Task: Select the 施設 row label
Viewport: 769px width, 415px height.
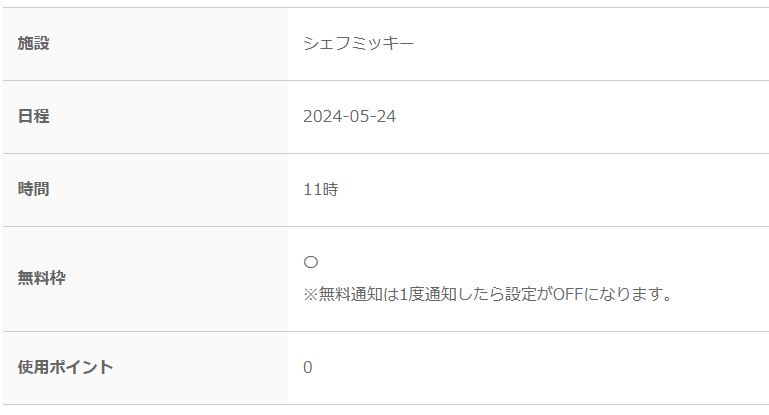Action: 33,43
